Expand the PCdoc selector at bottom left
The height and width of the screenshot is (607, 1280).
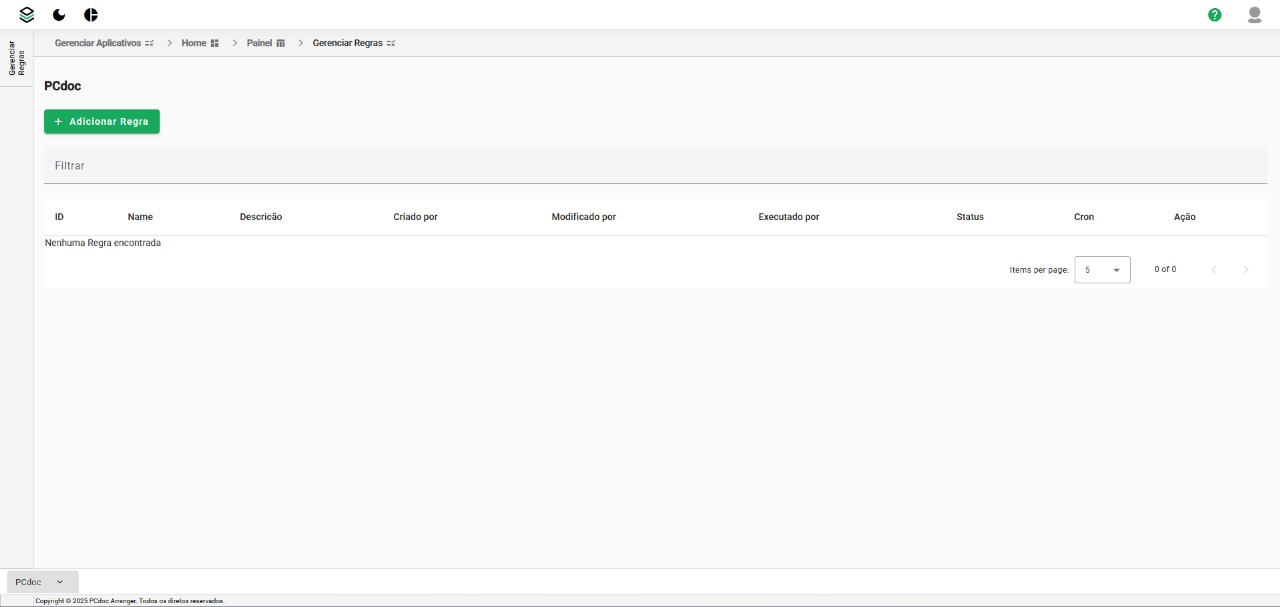(x=42, y=582)
